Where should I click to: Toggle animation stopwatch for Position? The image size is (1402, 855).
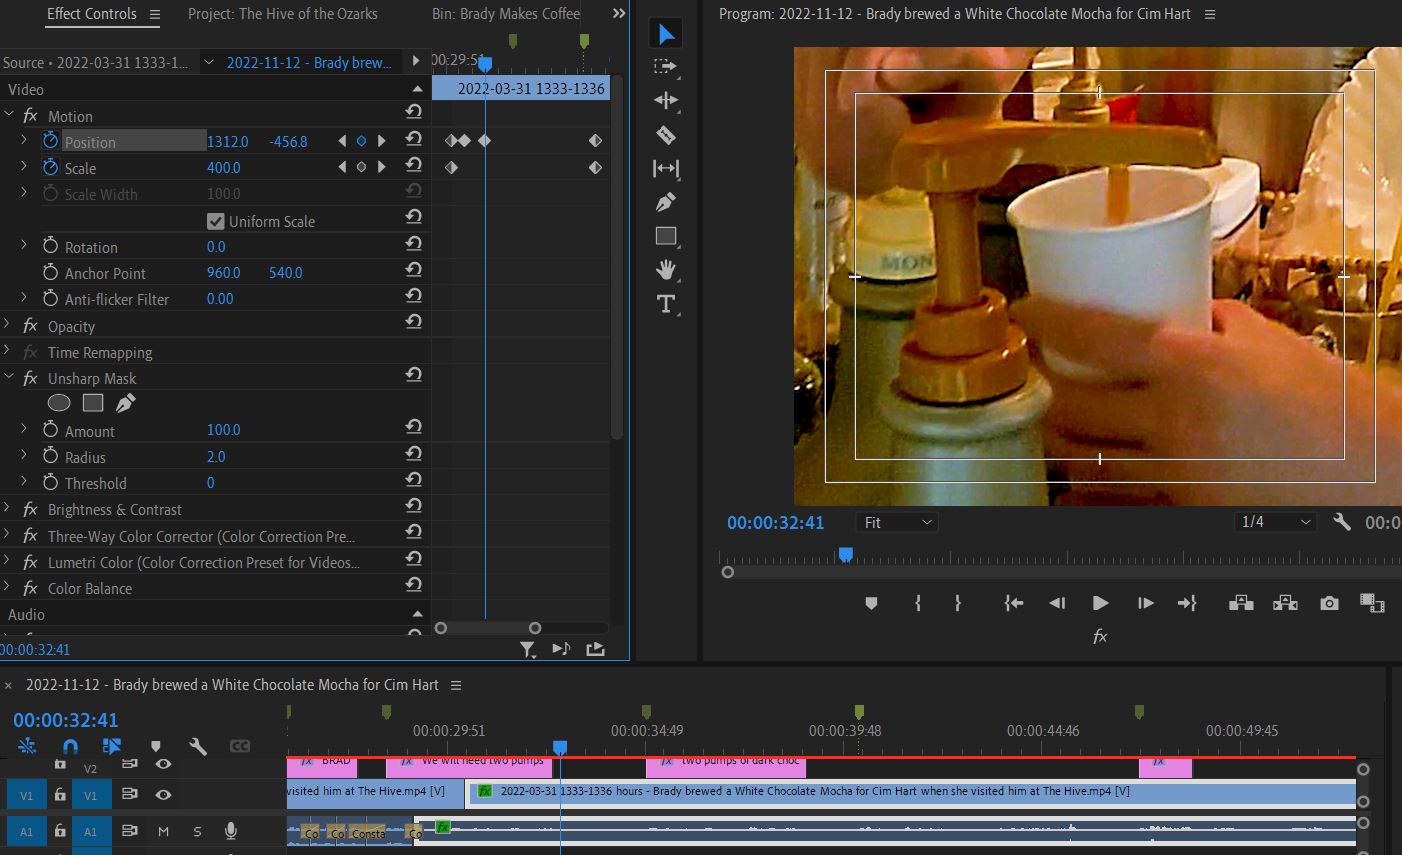50,141
